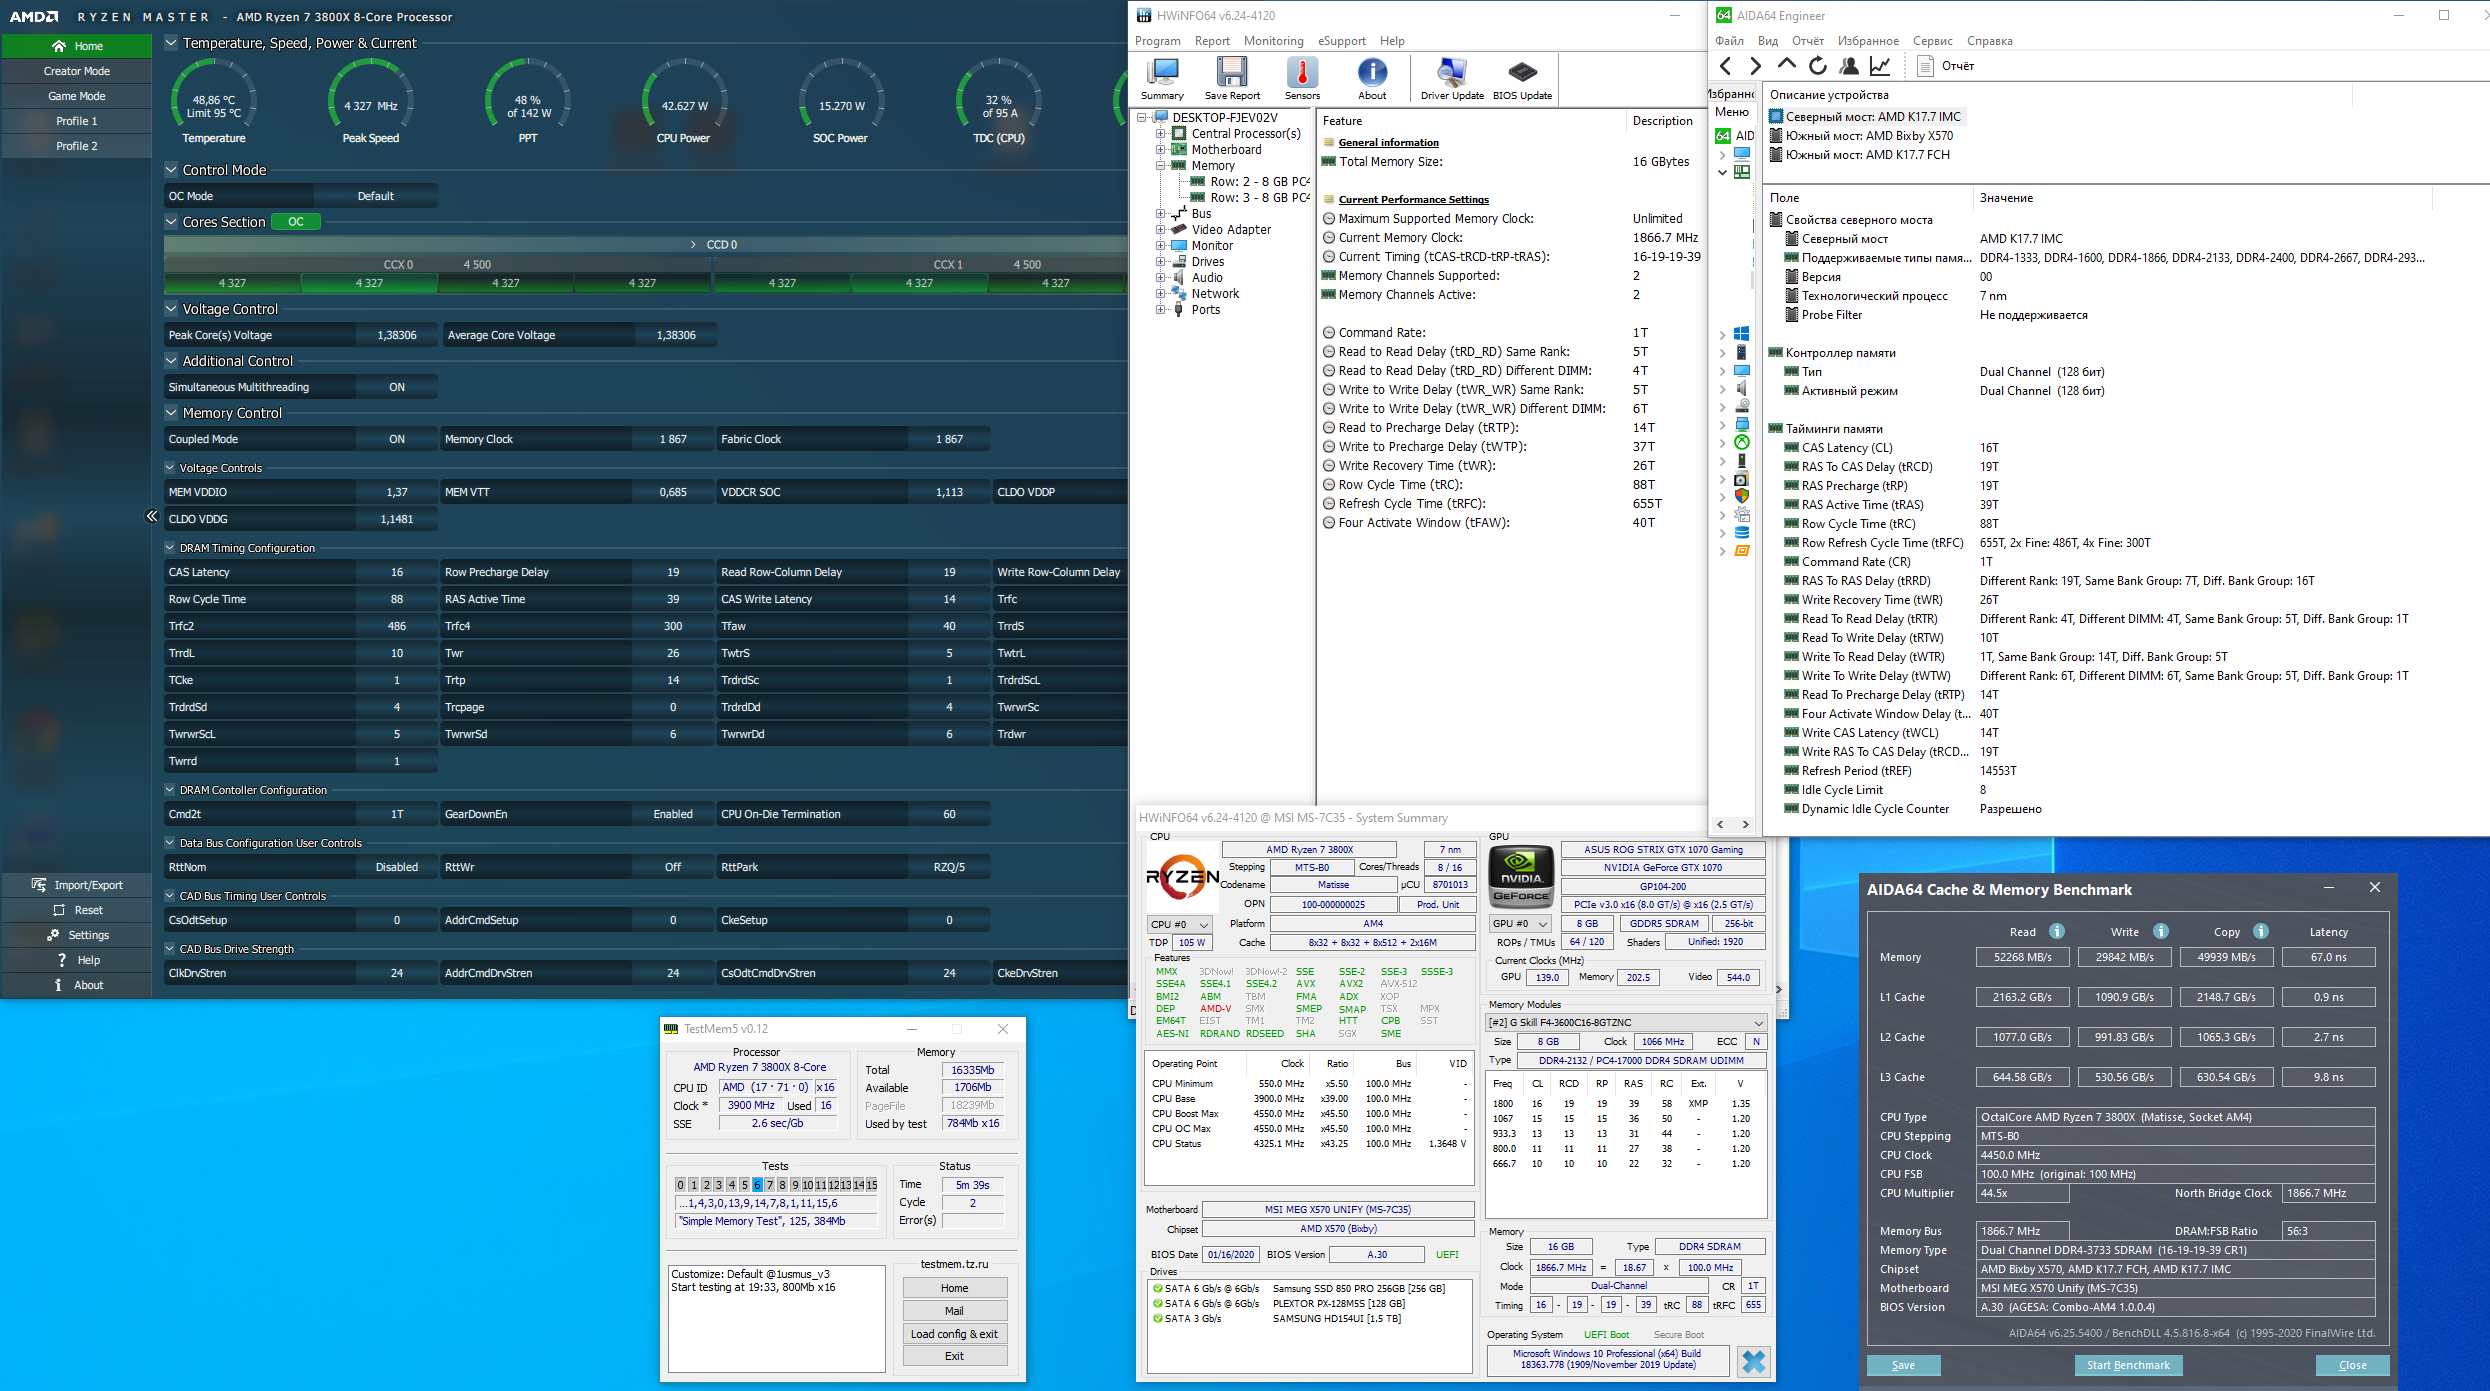The width and height of the screenshot is (2490, 1391).
Task: Click the HWiNFO Summary toolbar icon
Action: [x=1162, y=78]
